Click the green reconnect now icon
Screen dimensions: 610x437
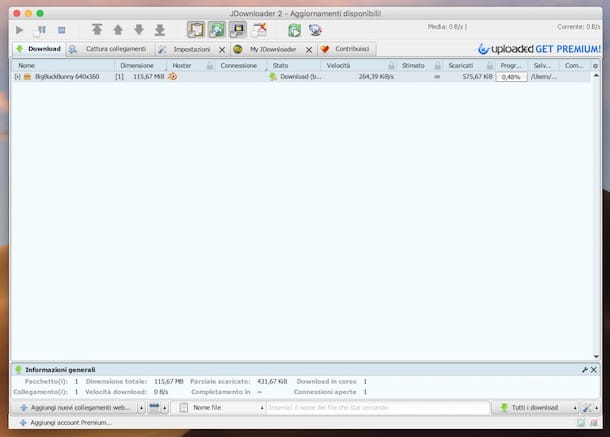point(294,30)
